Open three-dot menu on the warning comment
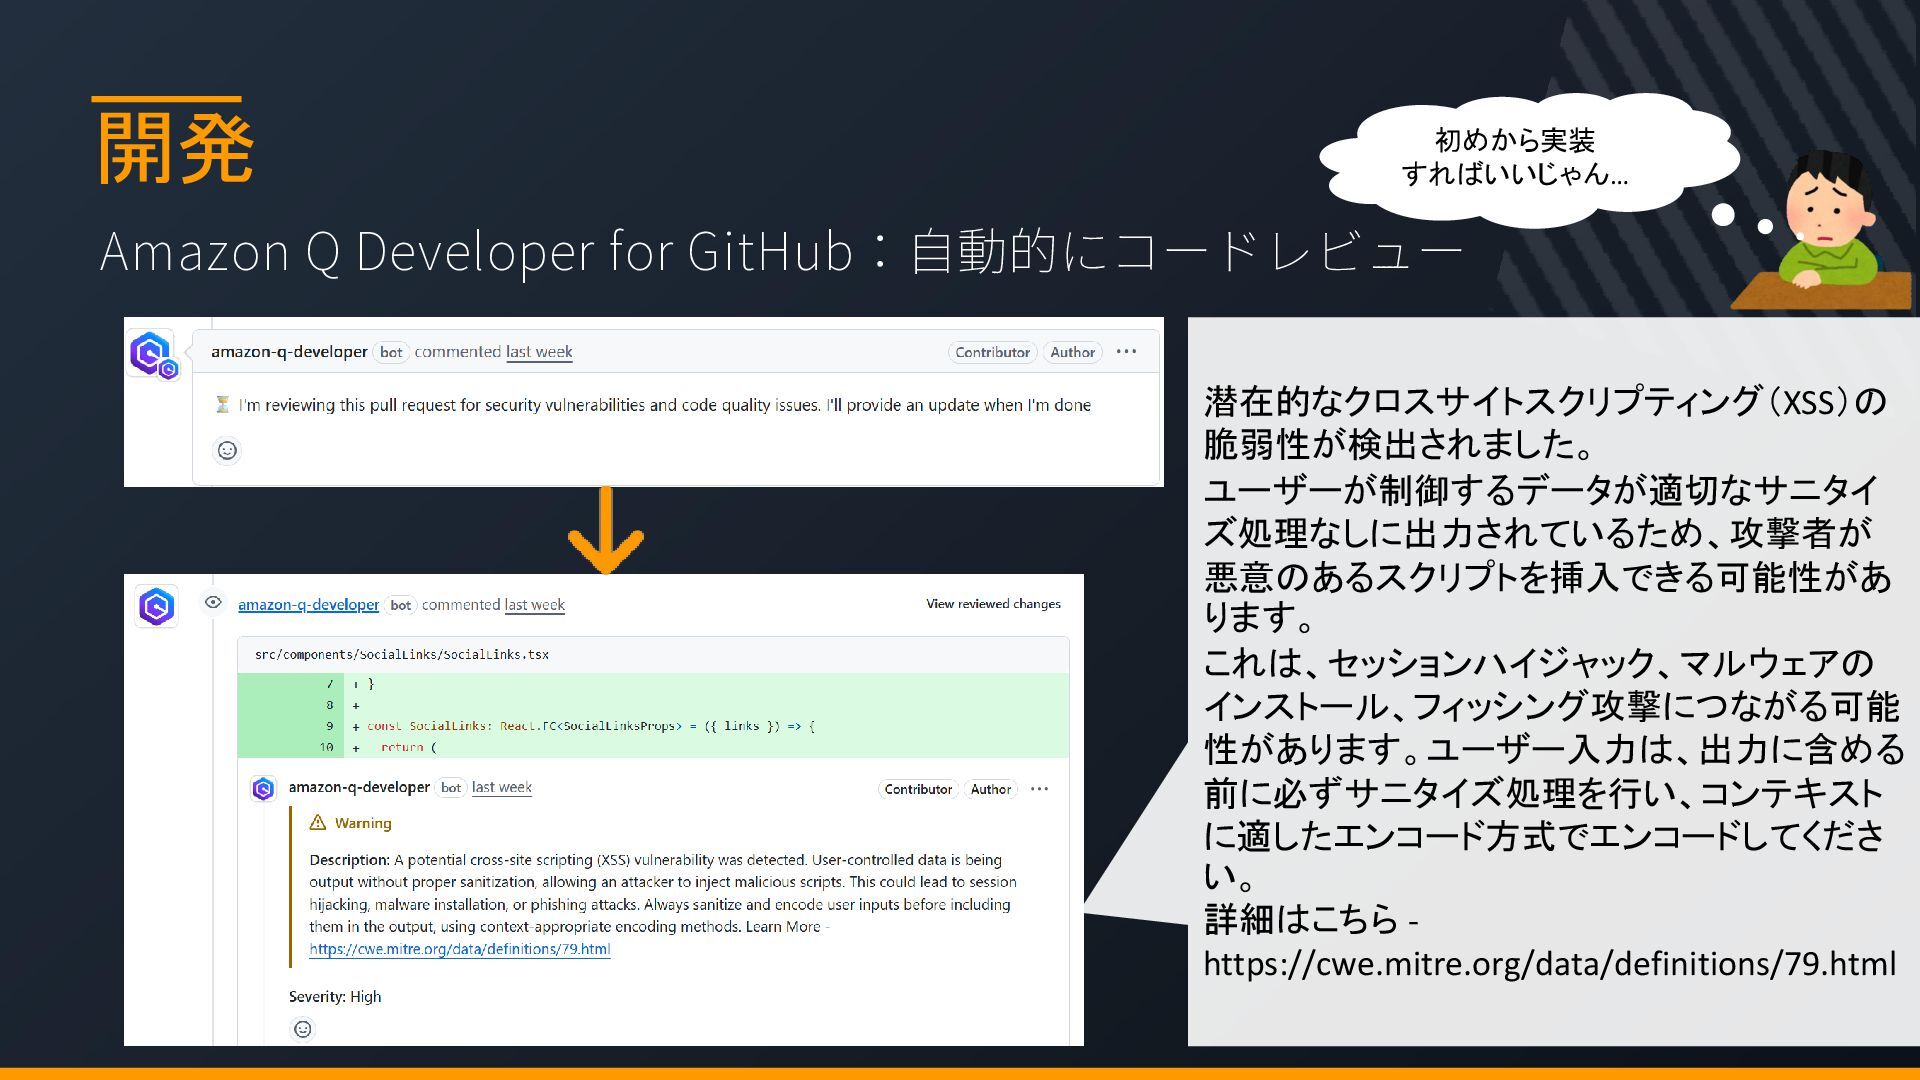The width and height of the screenshot is (1920, 1080). tap(1040, 789)
